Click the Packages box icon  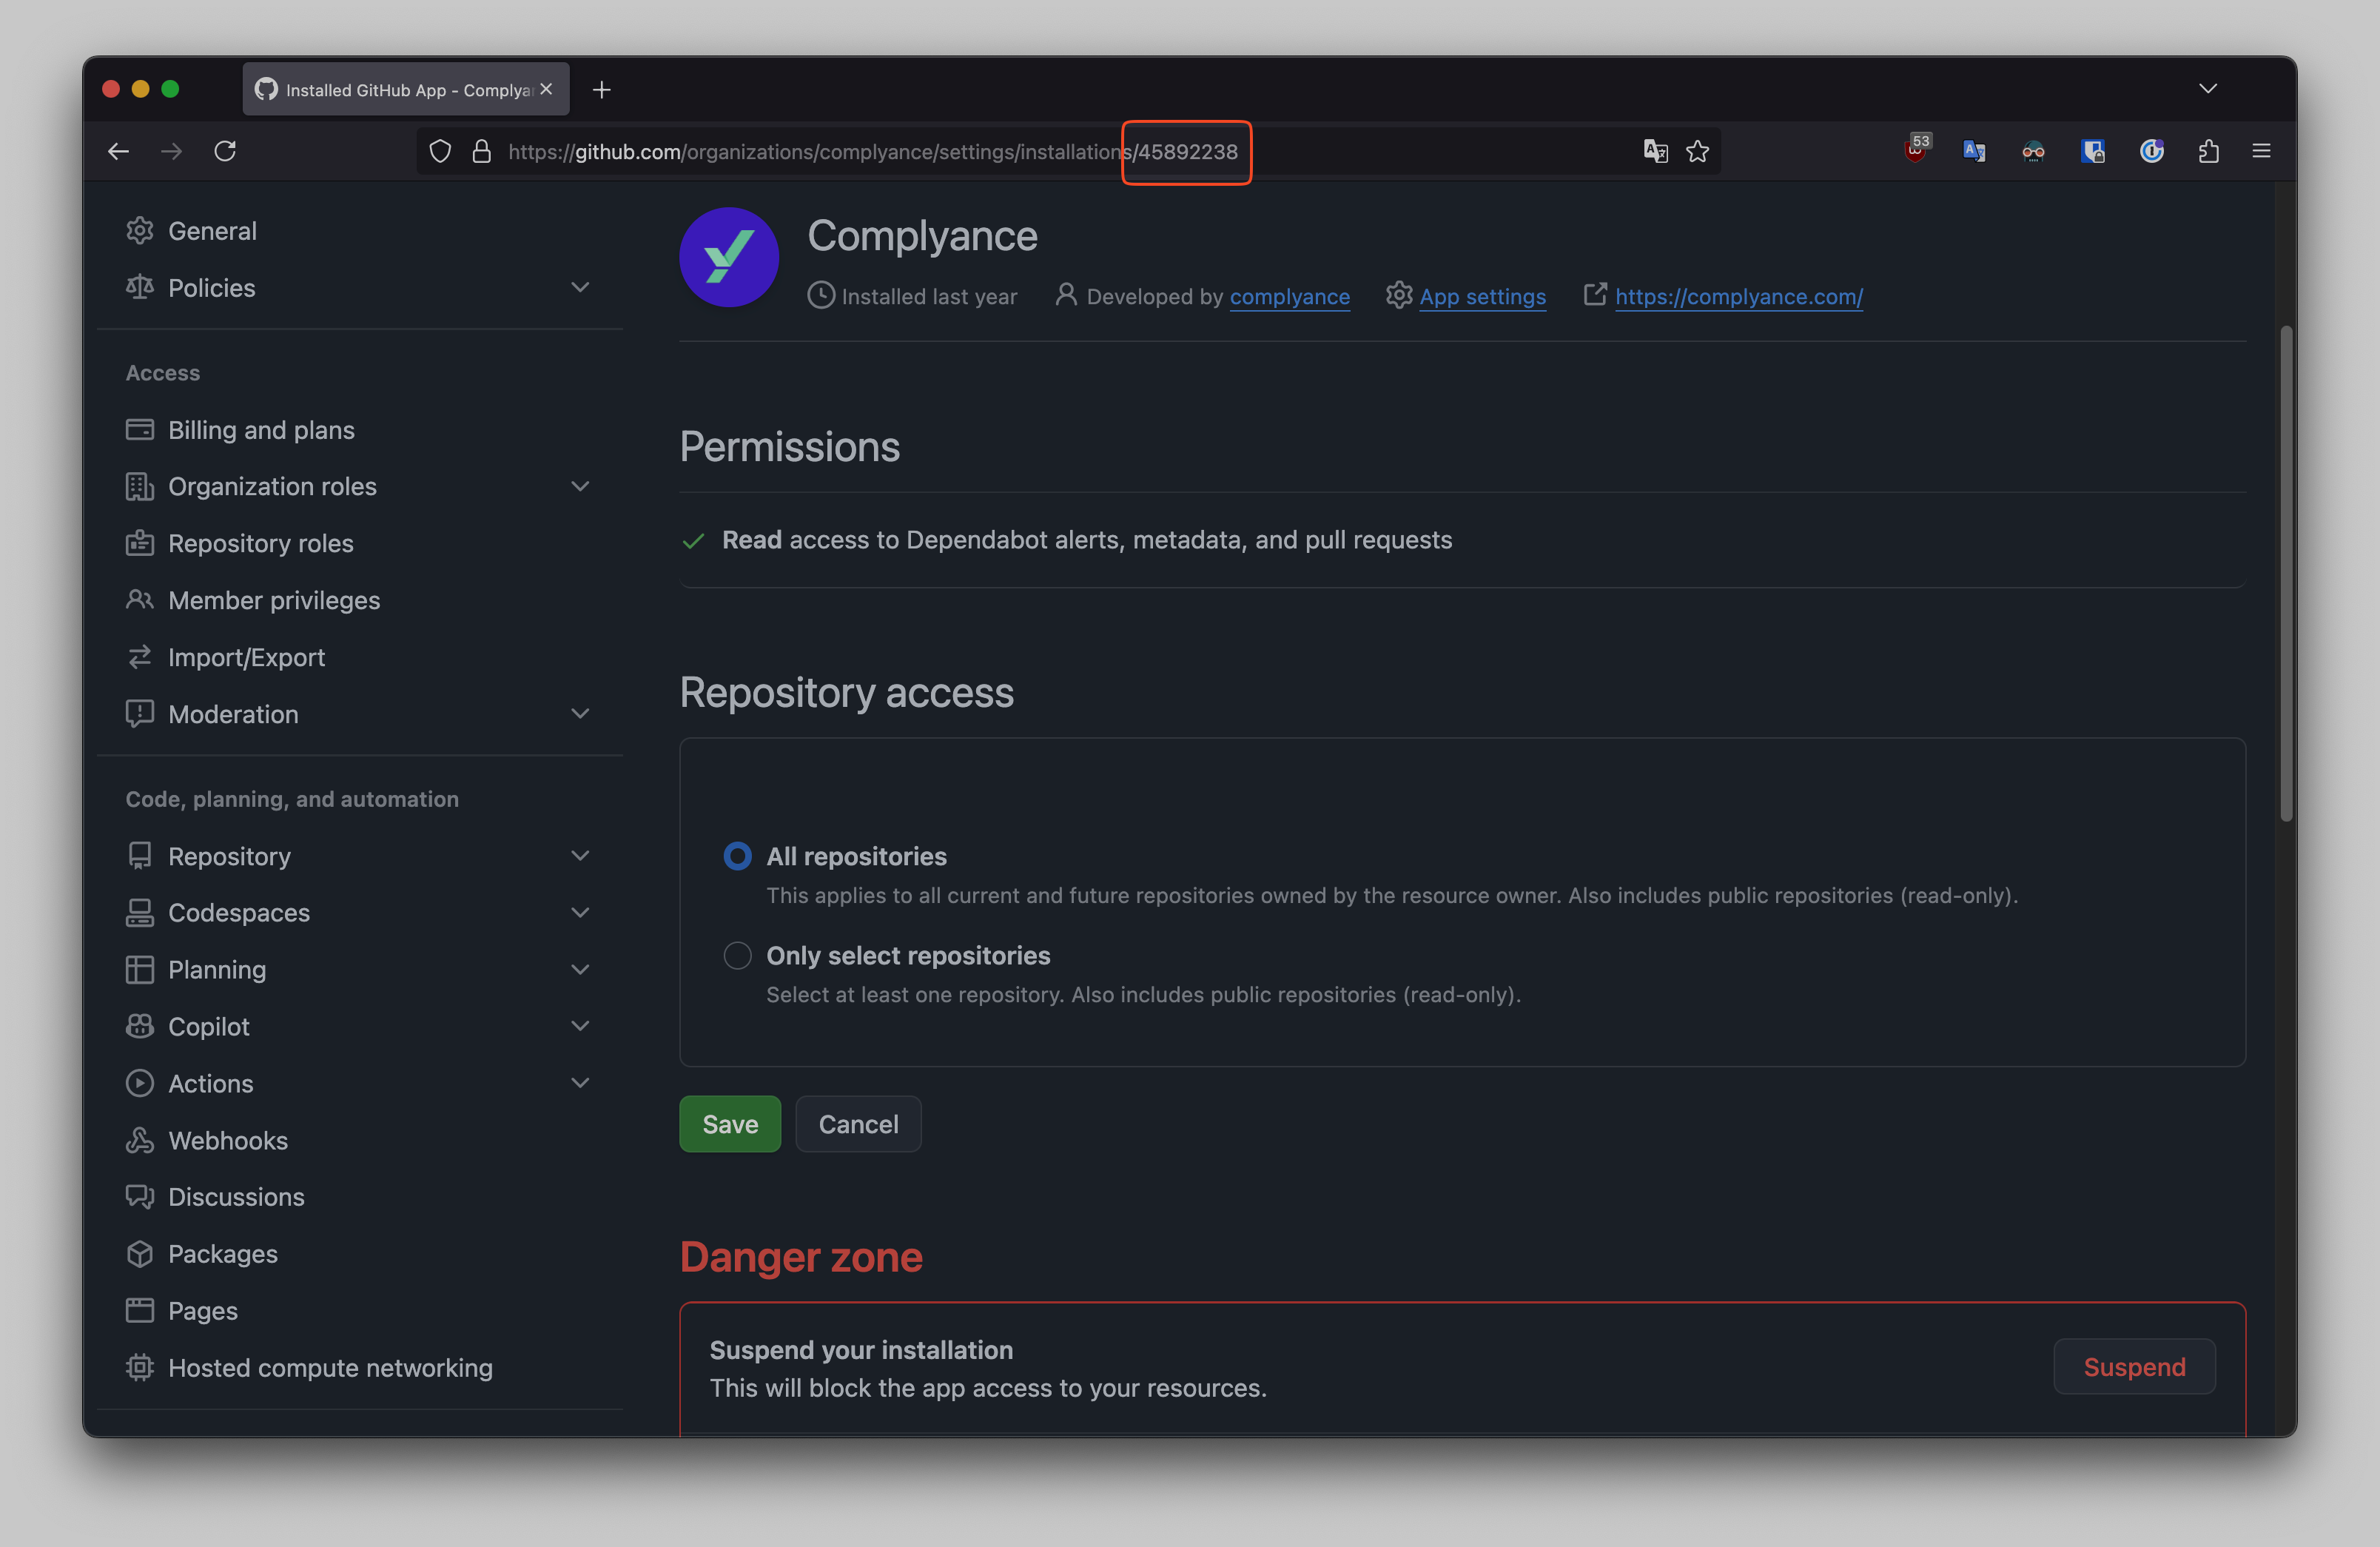[x=140, y=1254]
